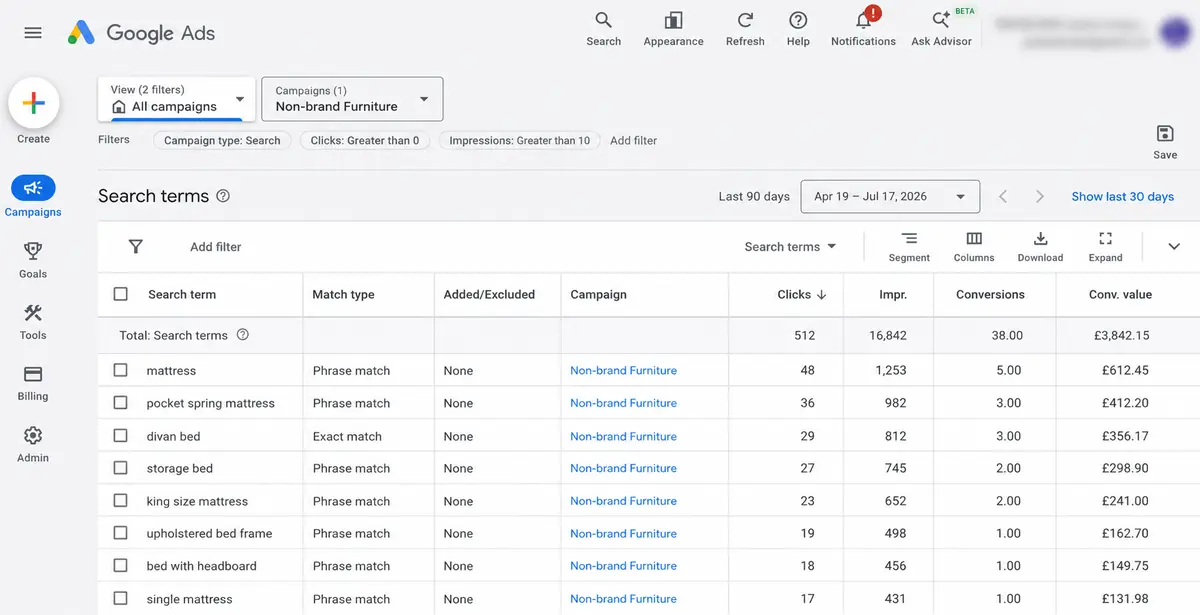
Task: Open Campaigns in sidebar
Action: (x=33, y=197)
